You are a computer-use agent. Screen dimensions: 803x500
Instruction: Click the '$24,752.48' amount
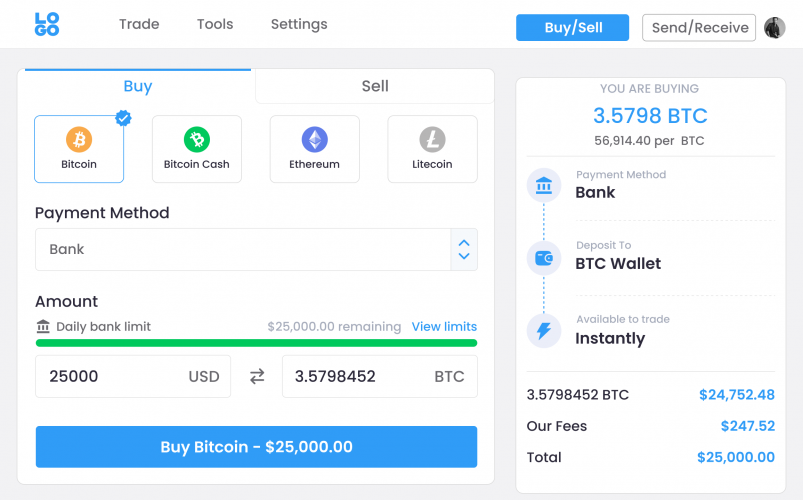(737, 394)
